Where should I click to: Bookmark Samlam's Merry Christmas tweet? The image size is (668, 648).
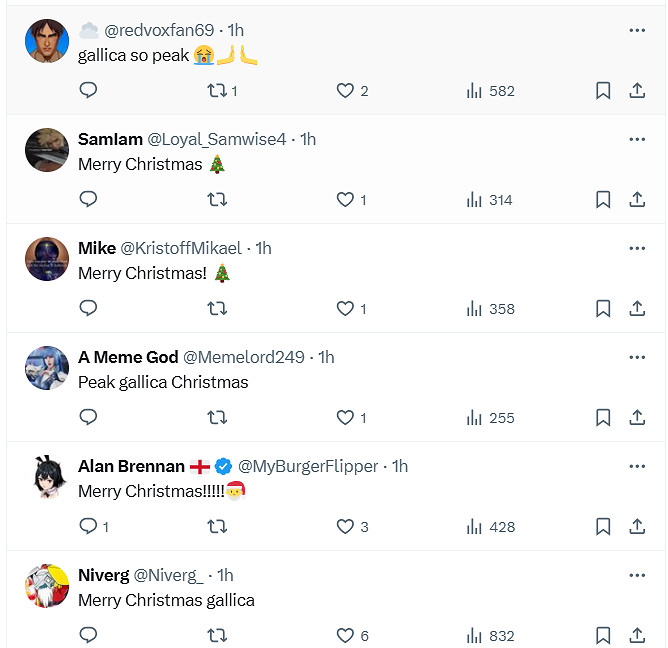[x=603, y=200]
